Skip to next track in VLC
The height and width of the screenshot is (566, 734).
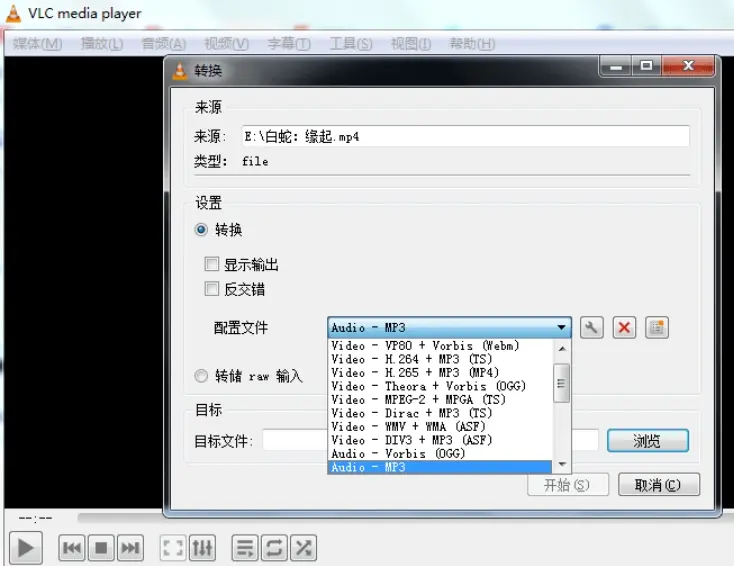(x=130, y=548)
